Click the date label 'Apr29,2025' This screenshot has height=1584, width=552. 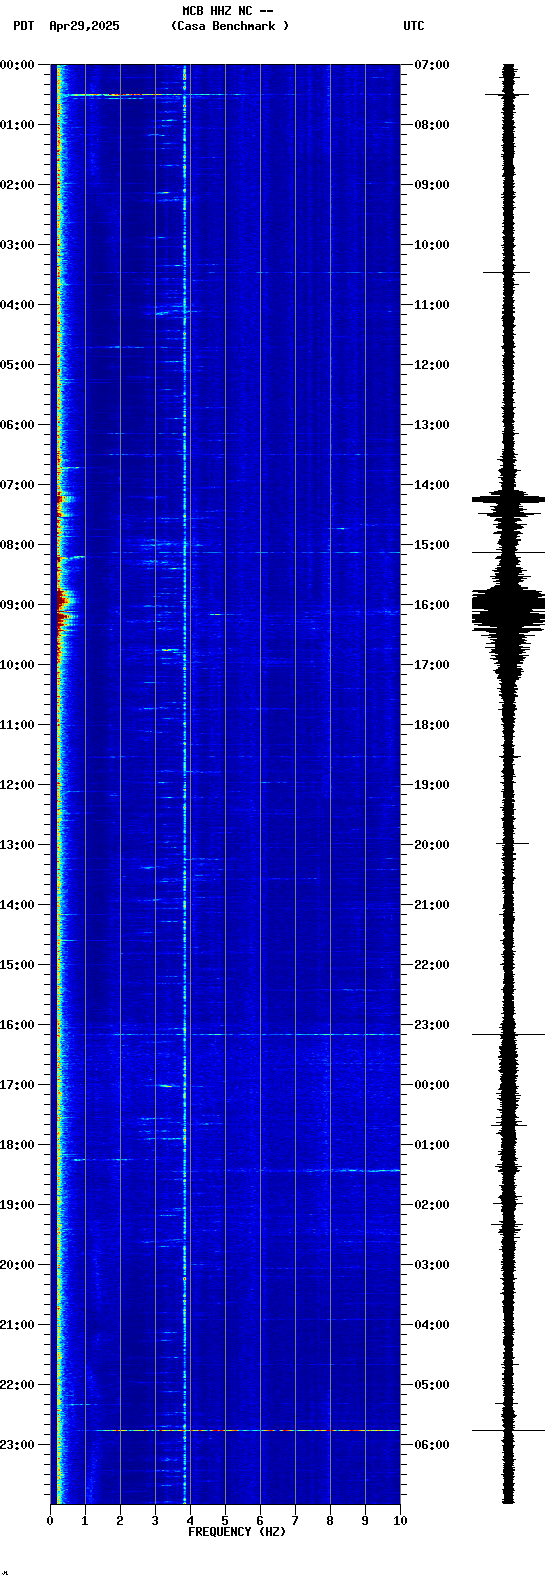tap(84, 26)
